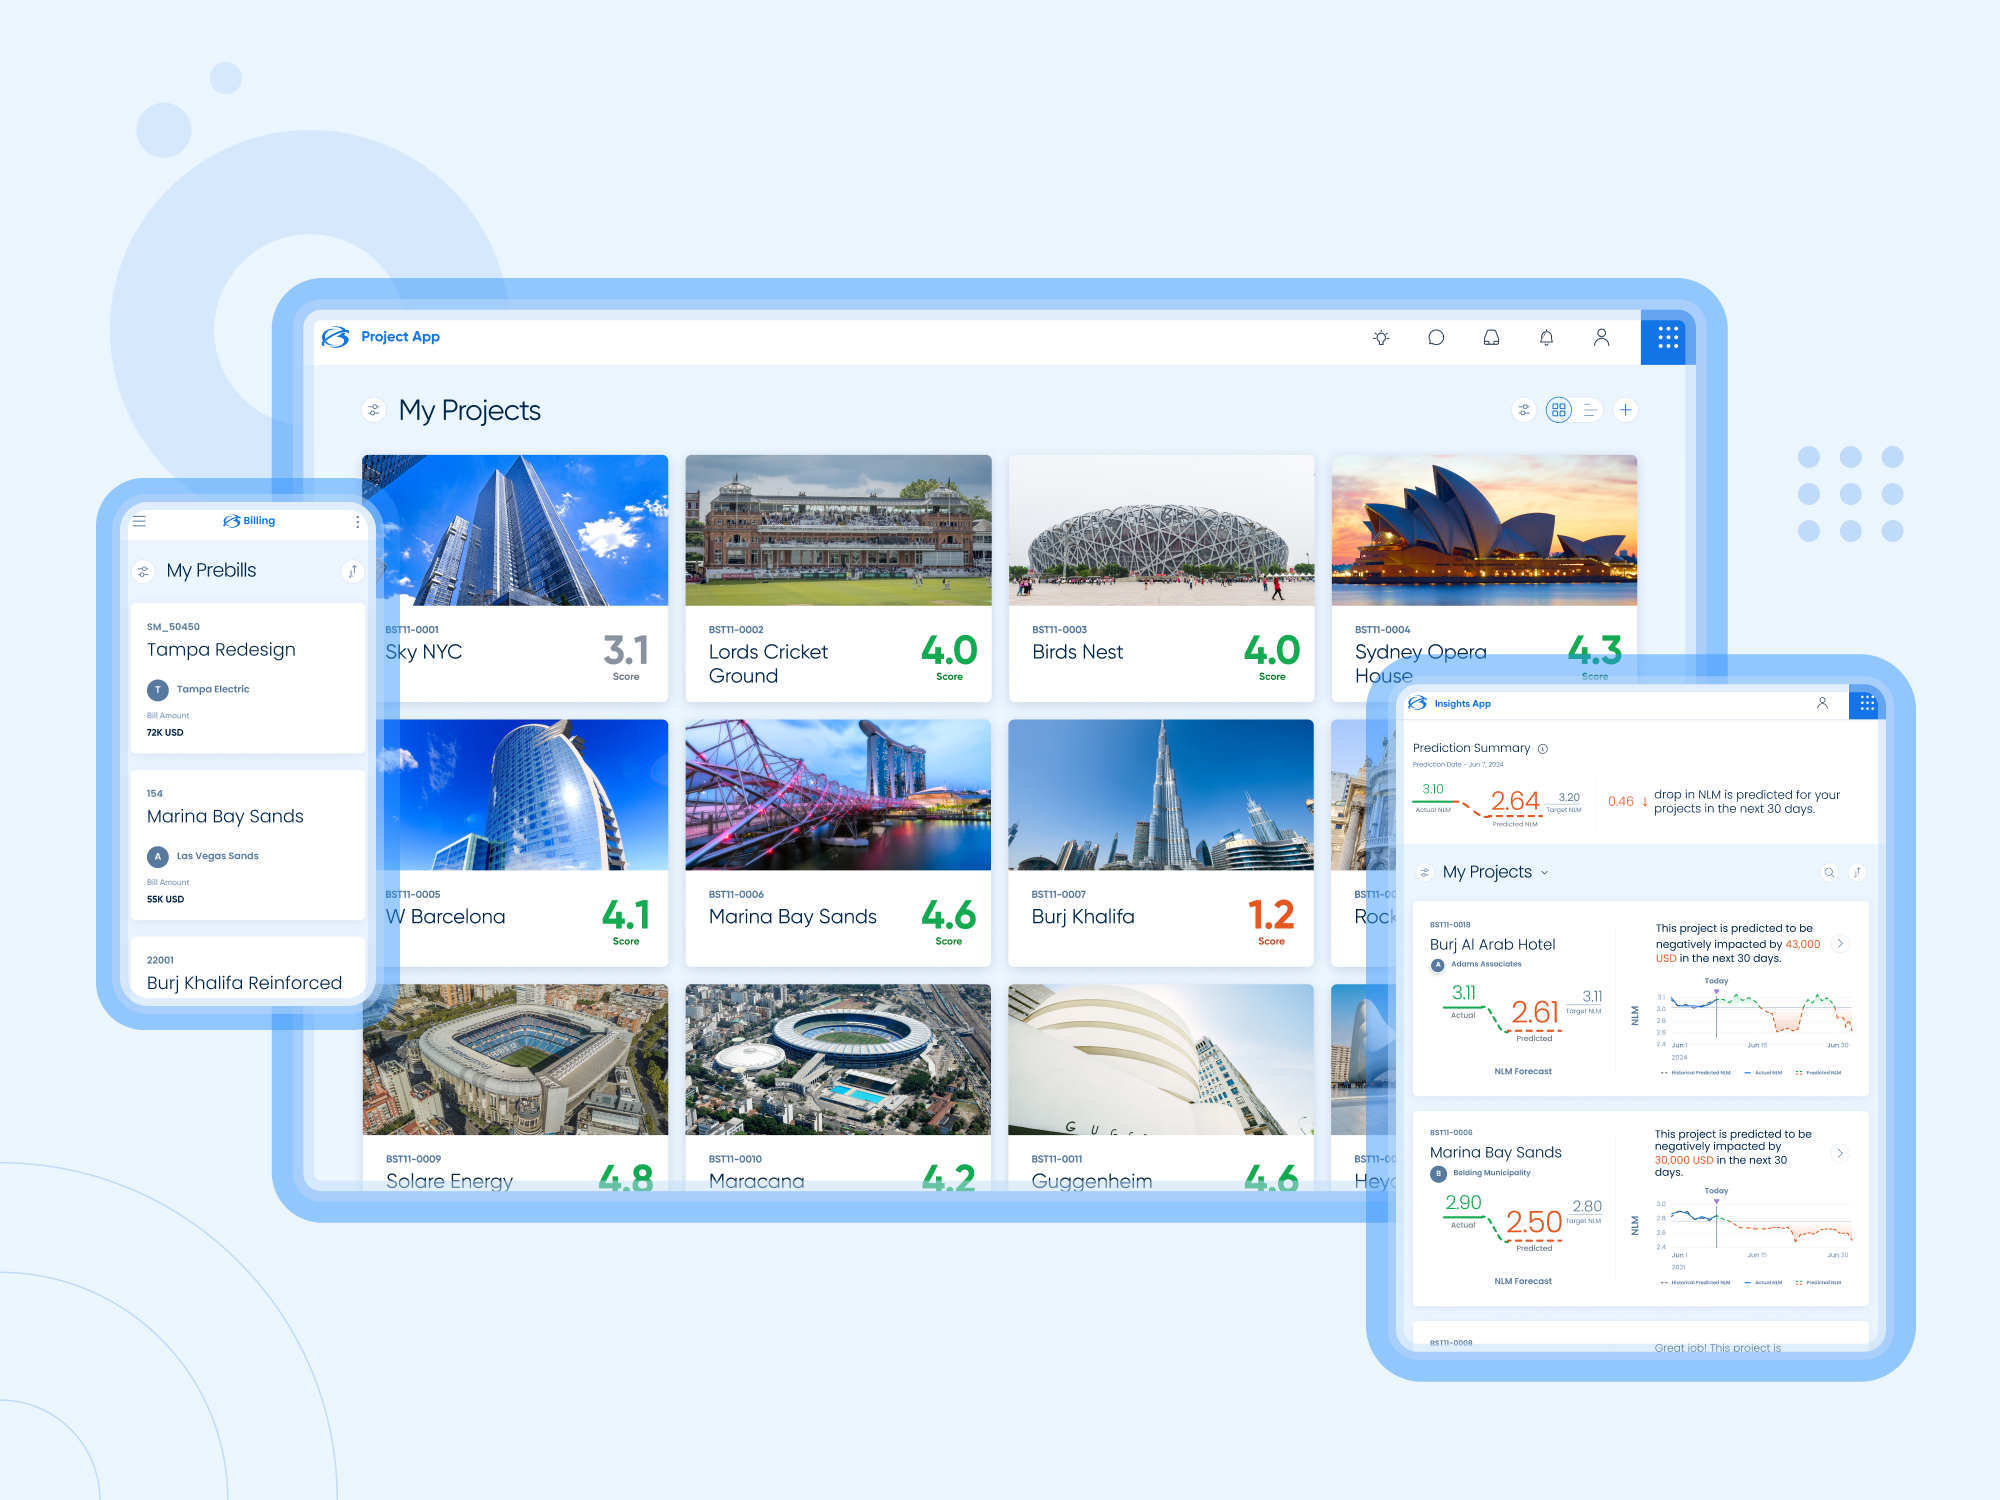Image resolution: width=2000 pixels, height=1500 pixels.
Task: Open filter settings icon beside grid view toggle
Action: [x=1523, y=410]
